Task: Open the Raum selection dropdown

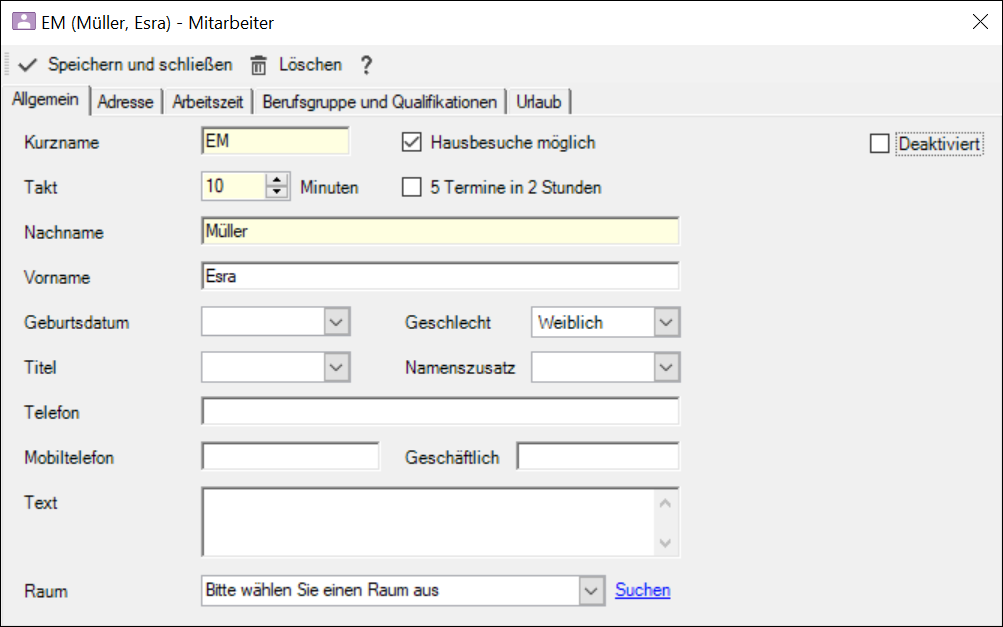Action: (x=592, y=590)
